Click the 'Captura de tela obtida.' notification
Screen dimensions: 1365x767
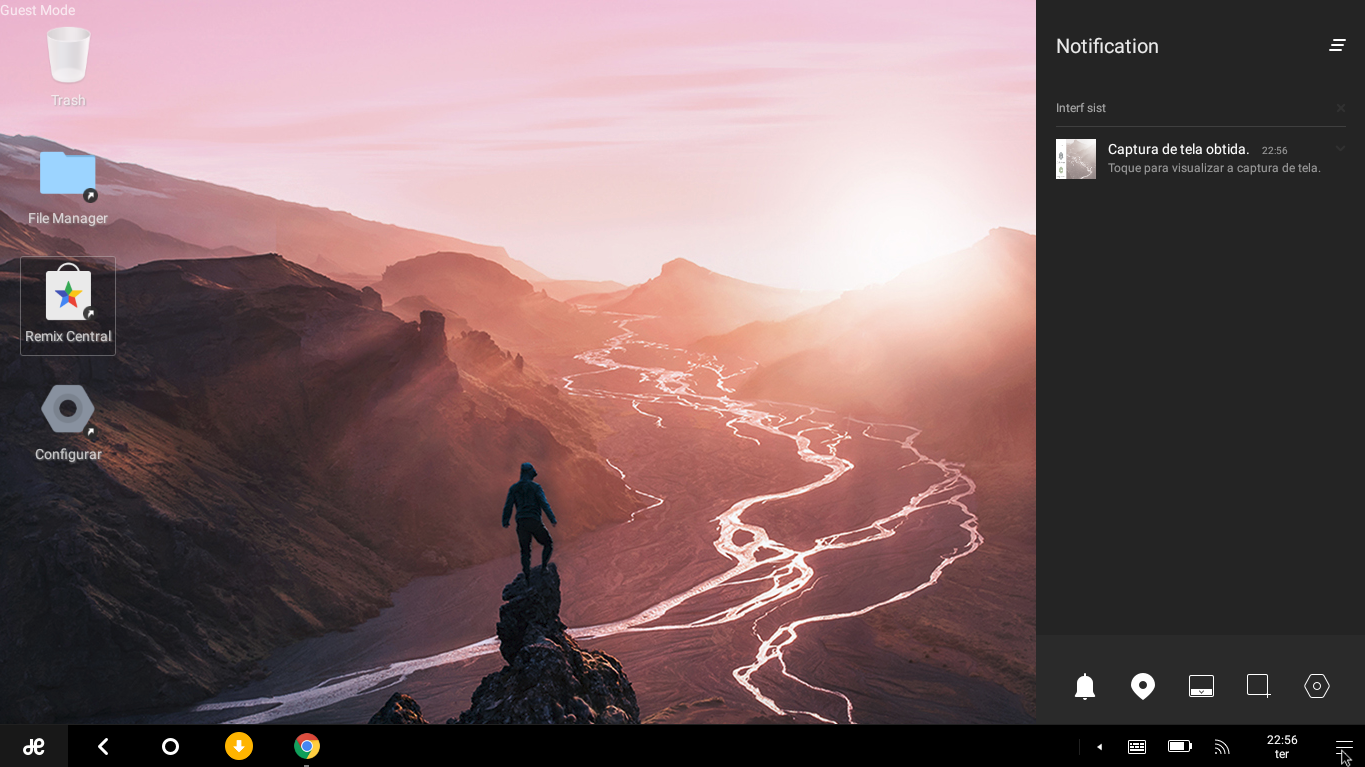pyautogui.click(x=1179, y=149)
